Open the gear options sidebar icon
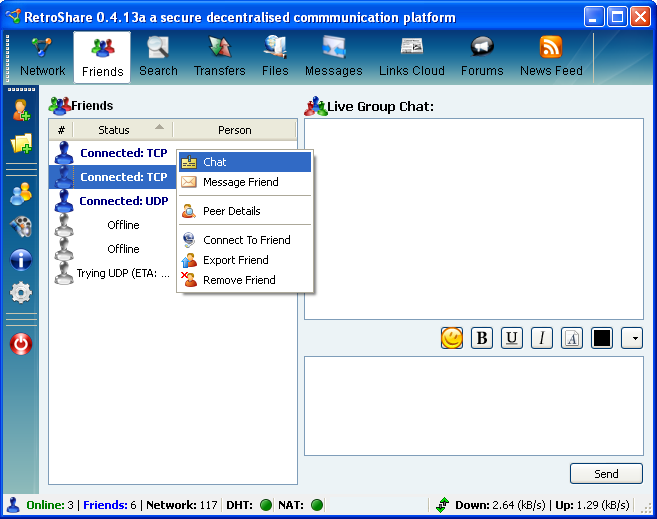 click(x=21, y=293)
